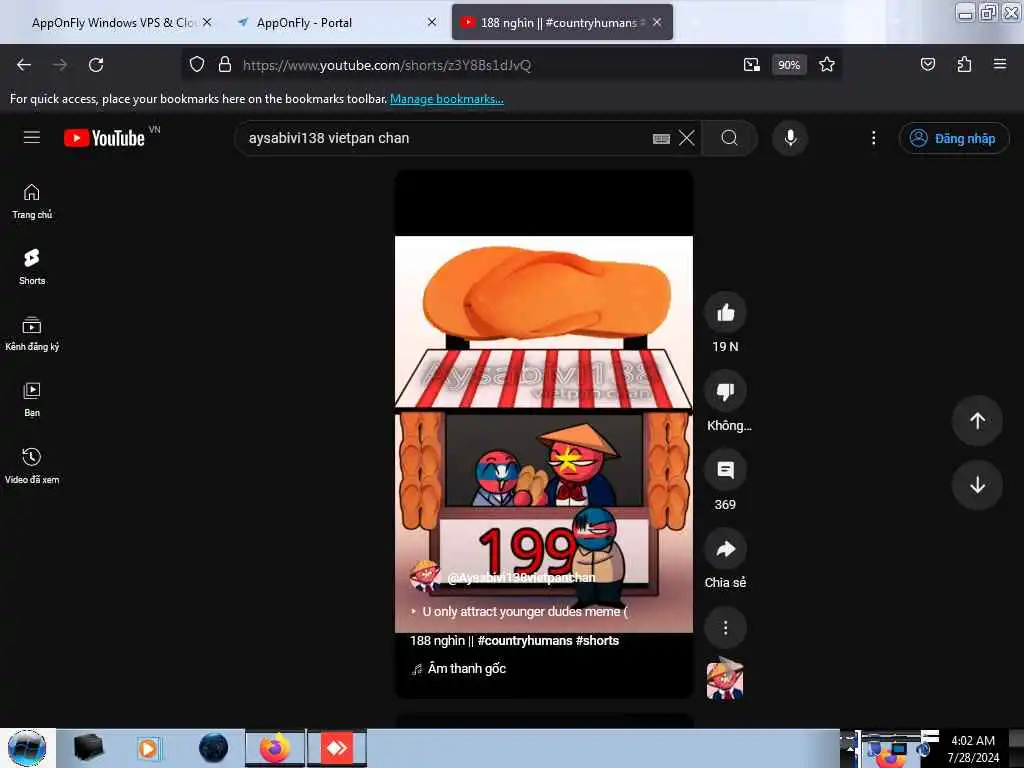Dislike the short with thumbs down
This screenshot has height=768, width=1024.
coord(726,391)
